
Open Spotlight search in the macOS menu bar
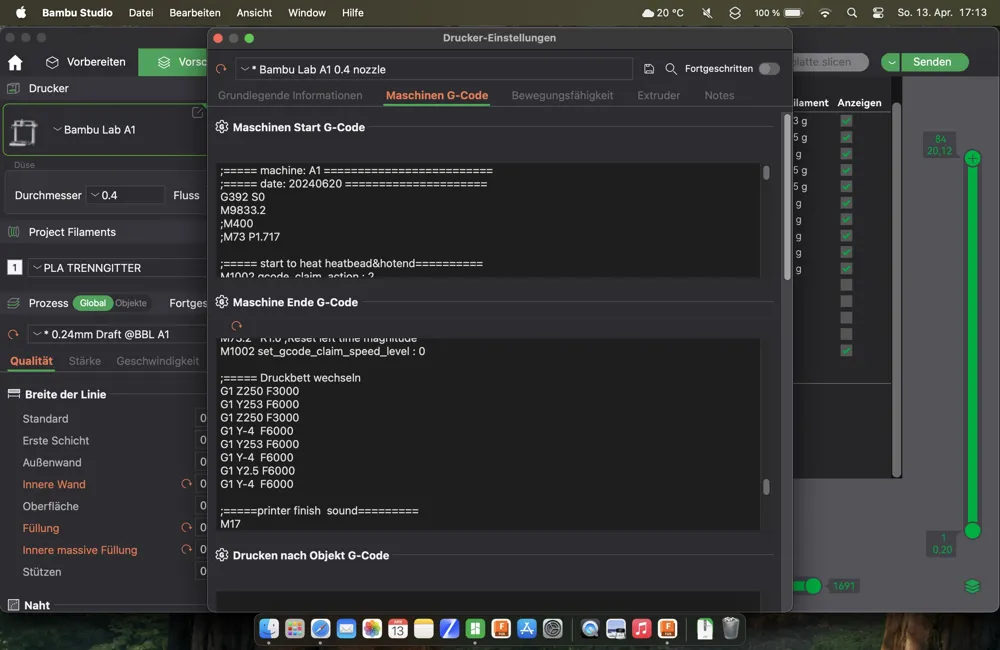click(851, 13)
